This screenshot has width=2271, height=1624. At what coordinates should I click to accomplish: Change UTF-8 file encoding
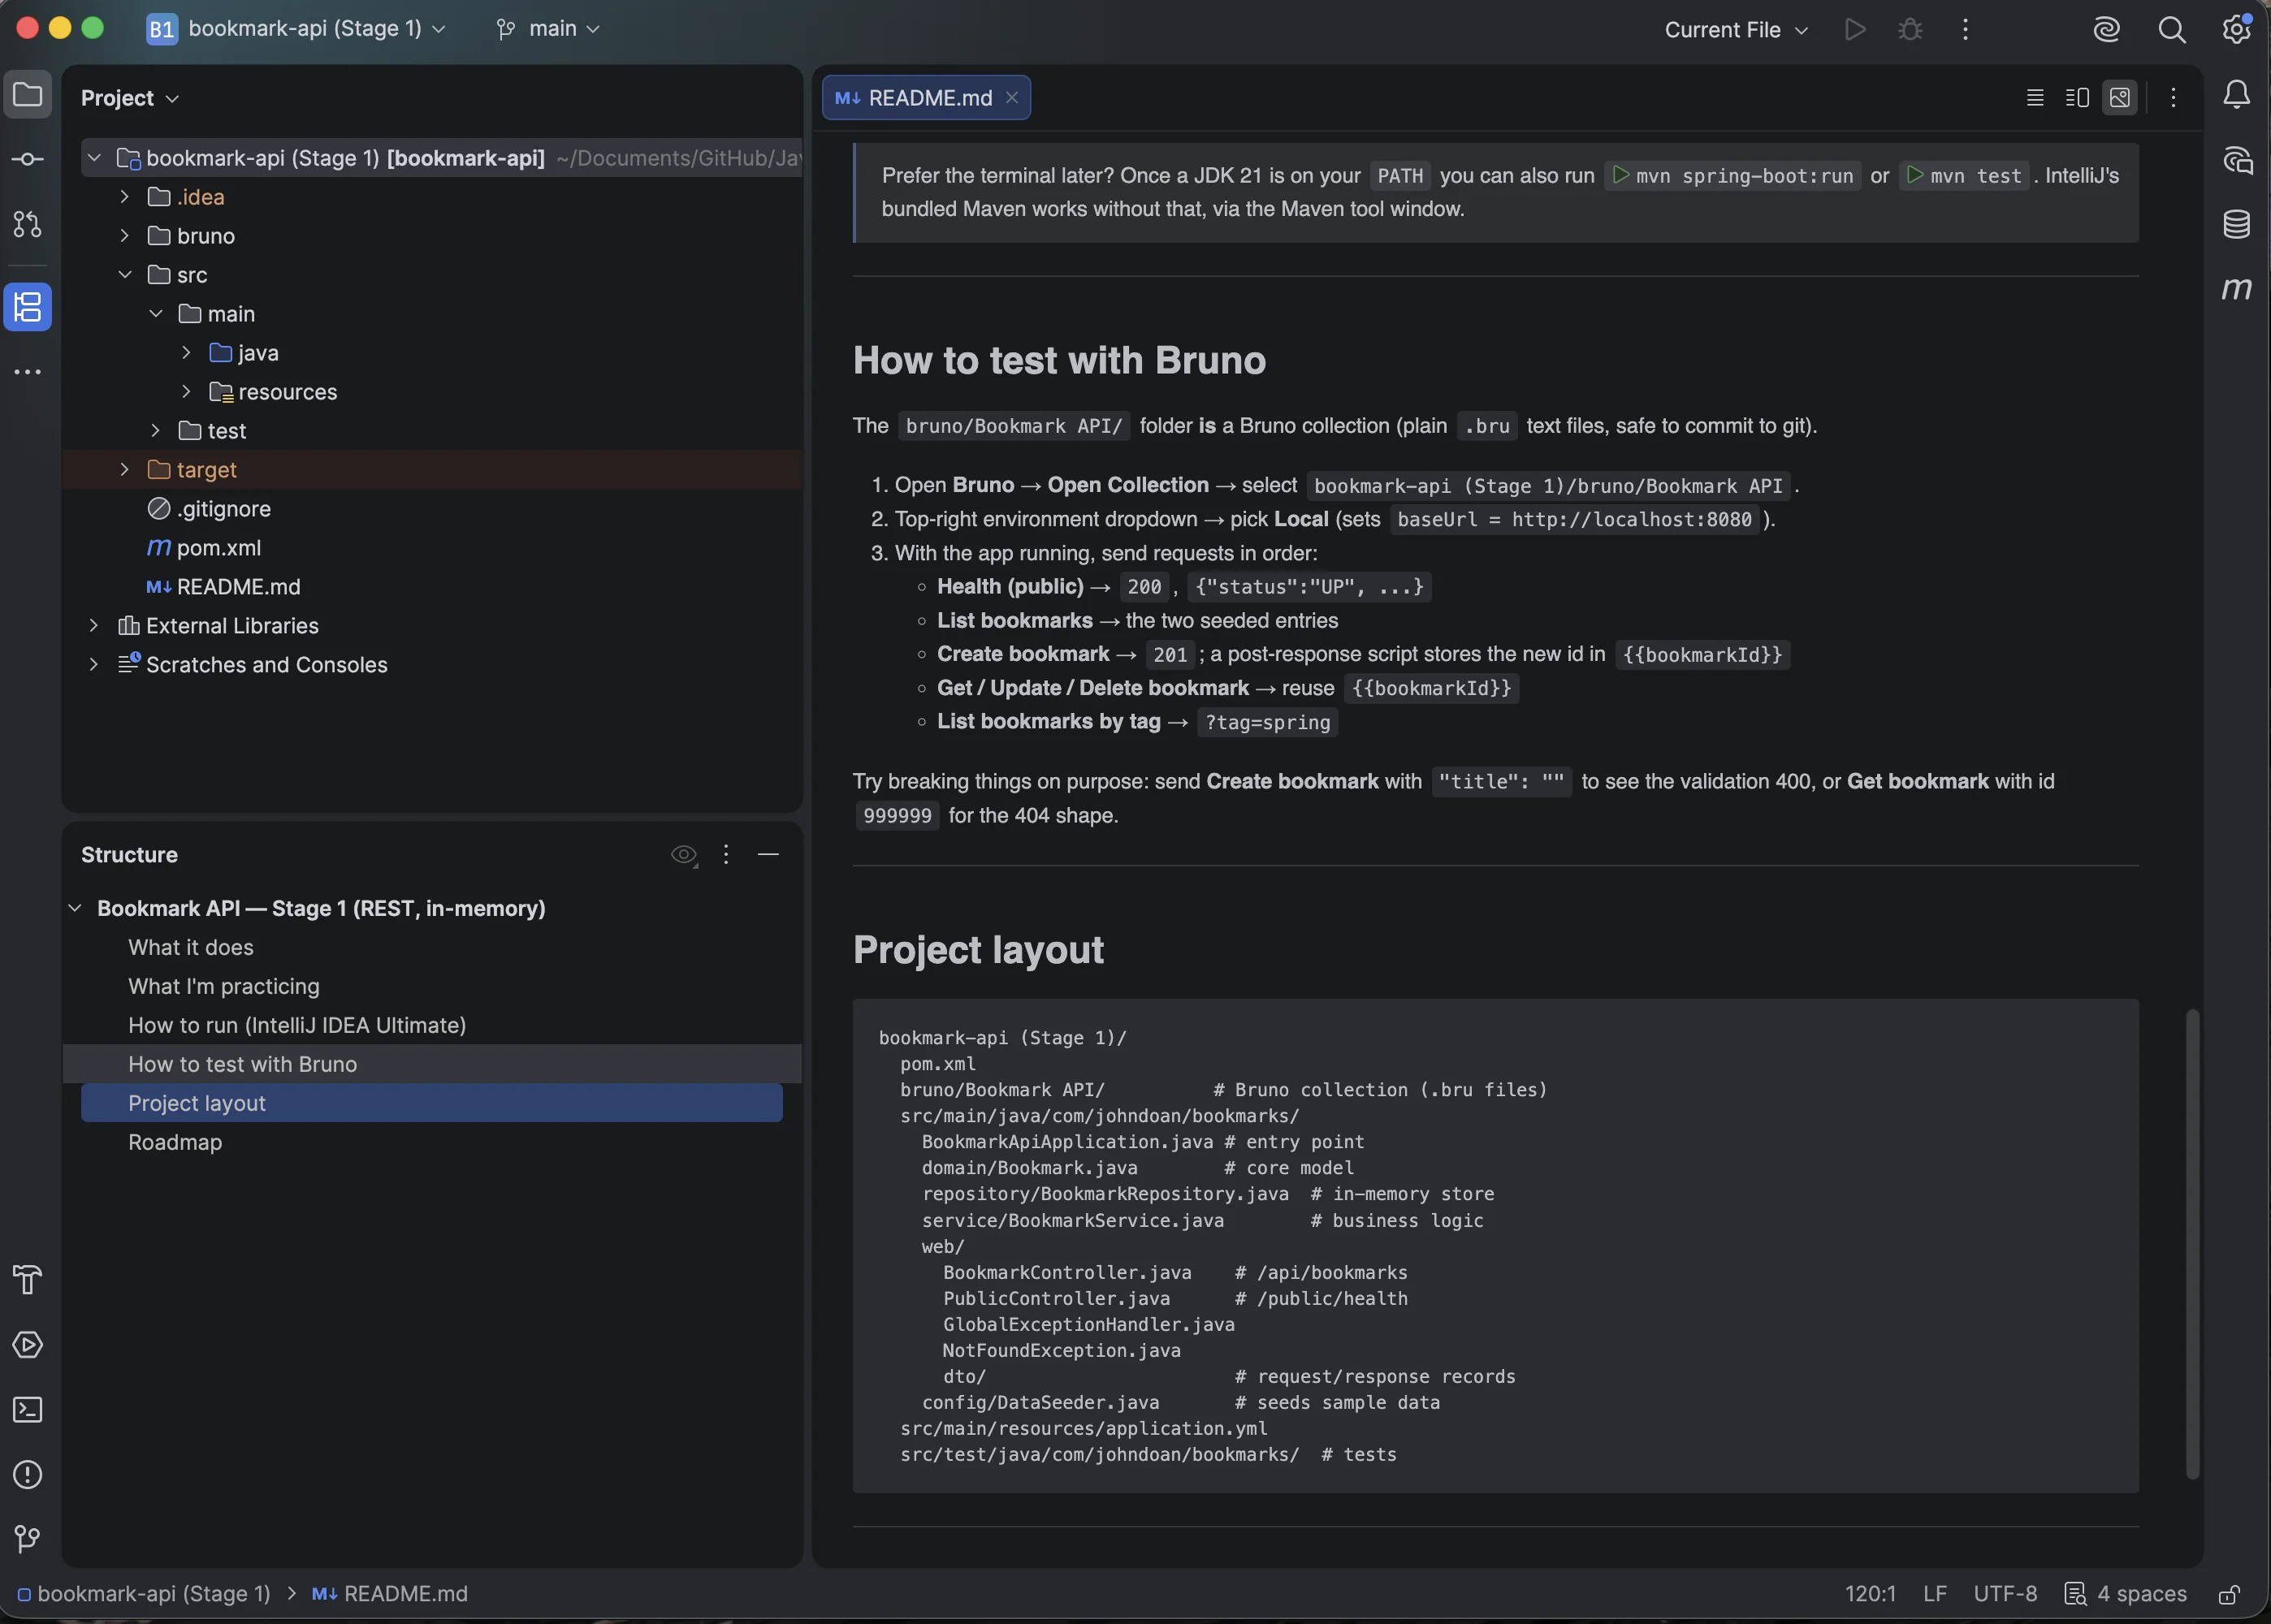(x=2005, y=1594)
